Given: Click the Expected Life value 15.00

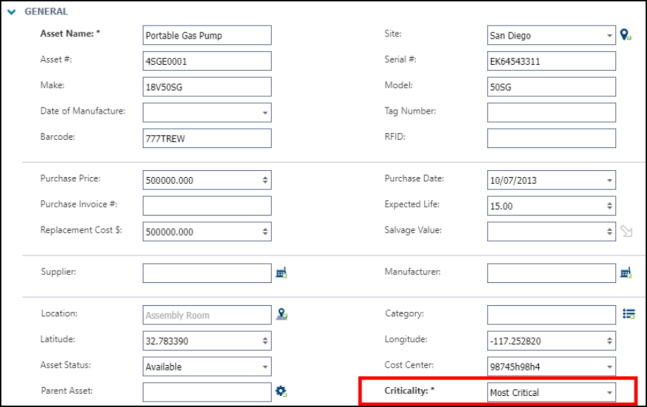Looking at the screenshot, I should pyautogui.click(x=501, y=206).
